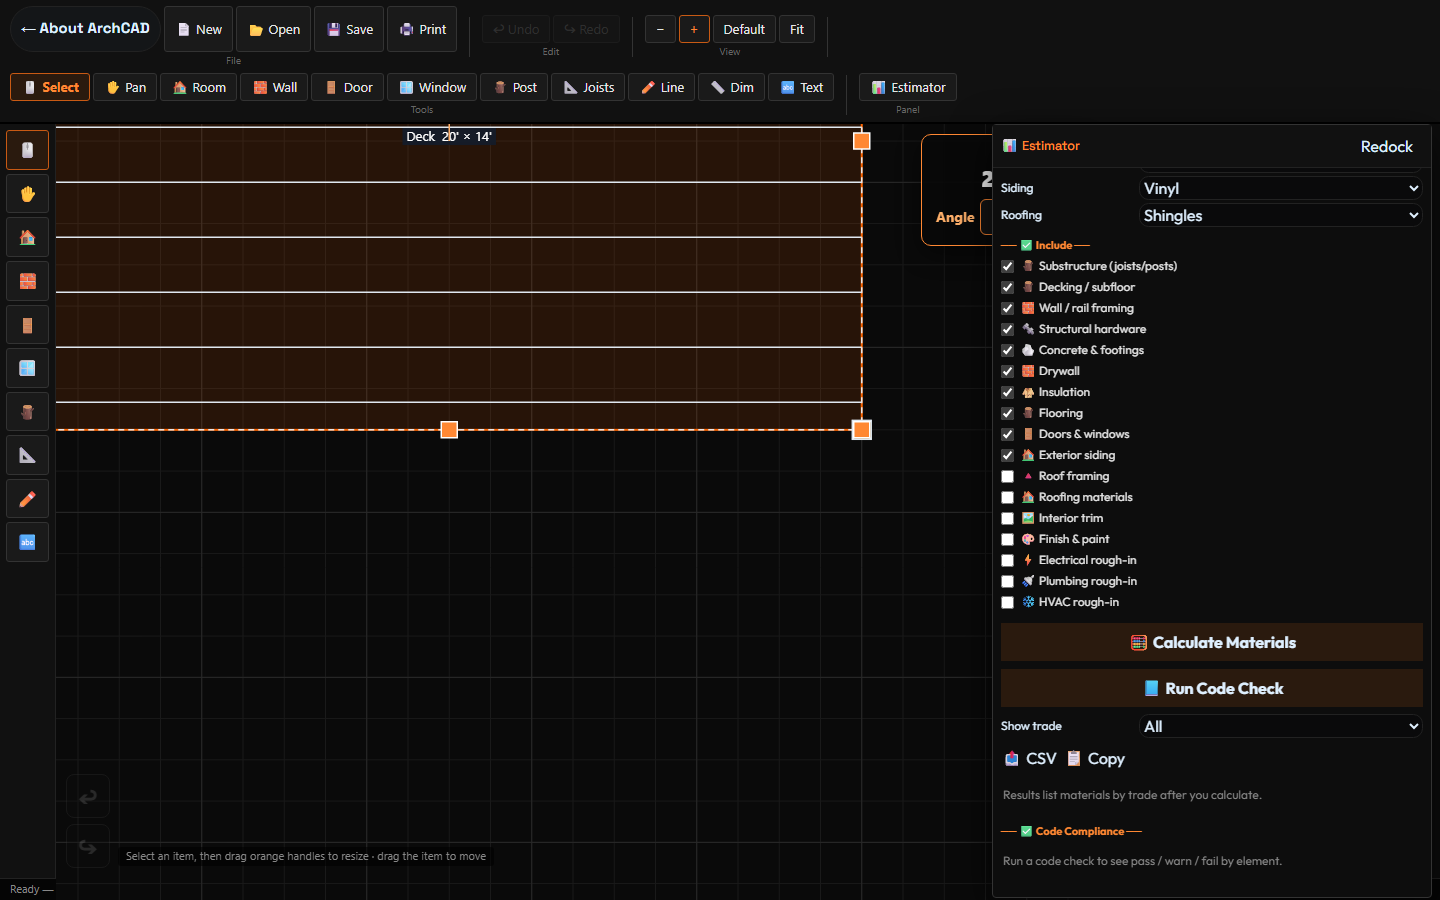Select the pointer tool in left sidebar
The height and width of the screenshot is (900, 1440).
pyautogui.click(x=27, y=150)
